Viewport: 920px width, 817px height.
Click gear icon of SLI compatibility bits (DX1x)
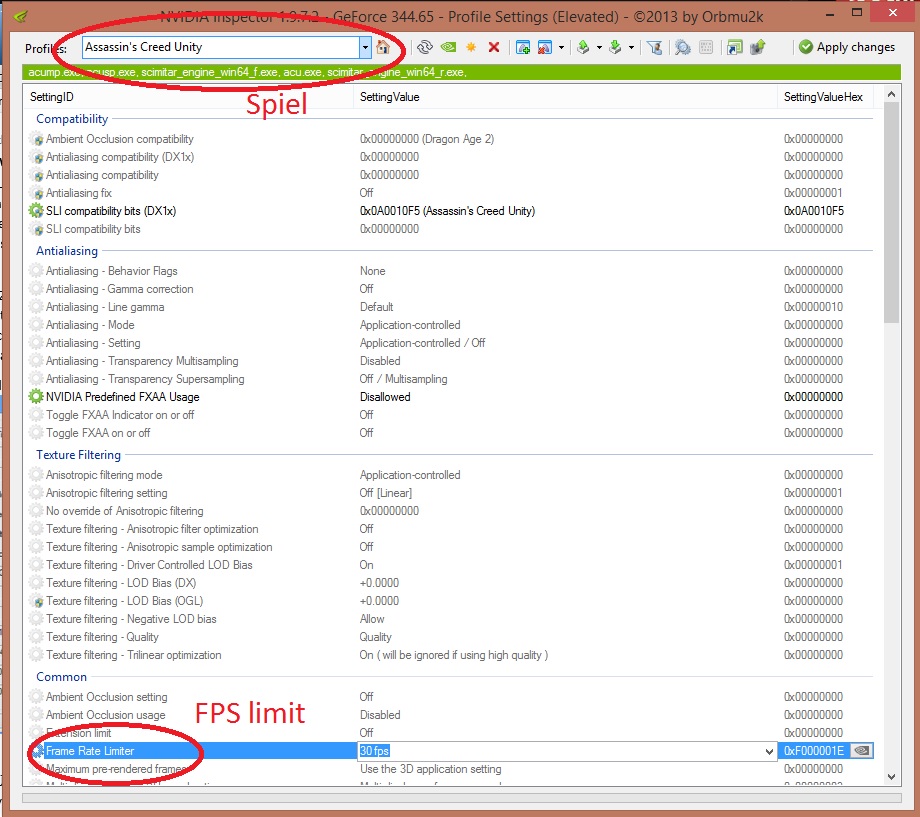tap(36, 211)
